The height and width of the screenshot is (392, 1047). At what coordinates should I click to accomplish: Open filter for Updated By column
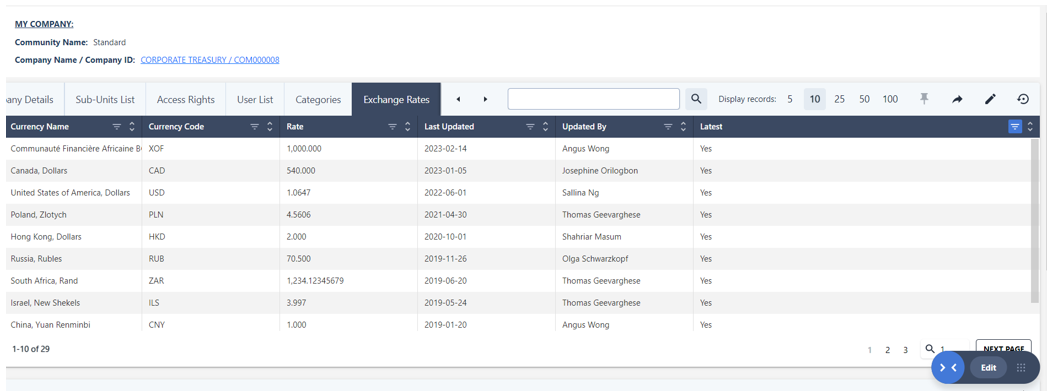(x=668, y=126)
